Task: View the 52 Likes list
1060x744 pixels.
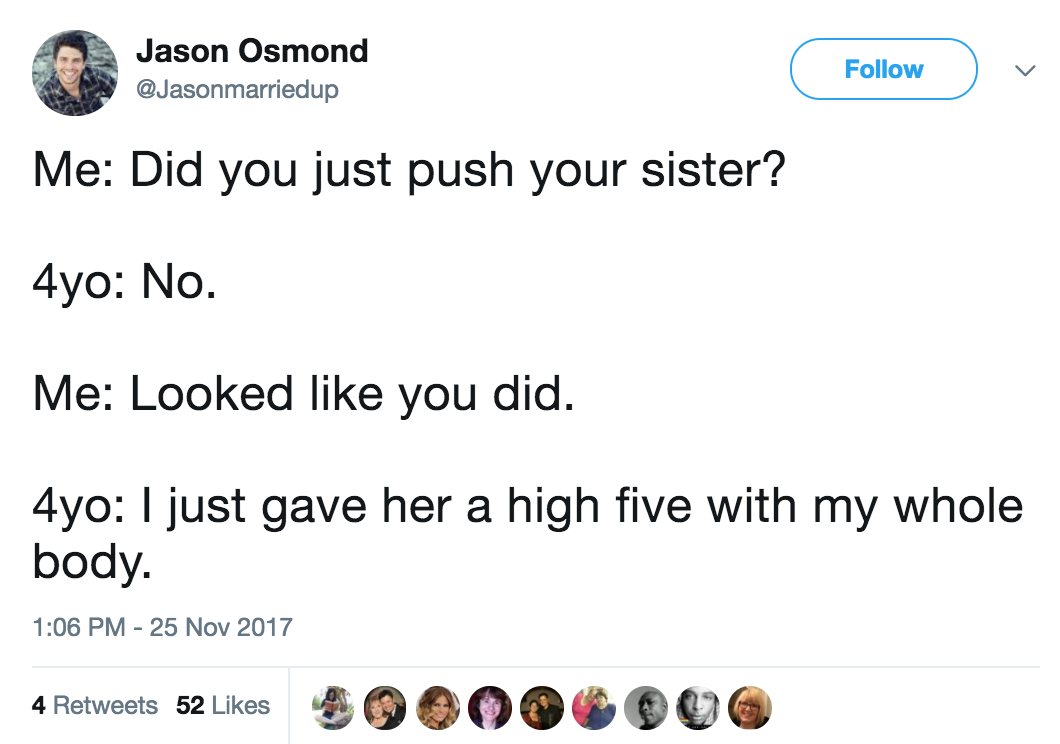Action: (223, 705)
